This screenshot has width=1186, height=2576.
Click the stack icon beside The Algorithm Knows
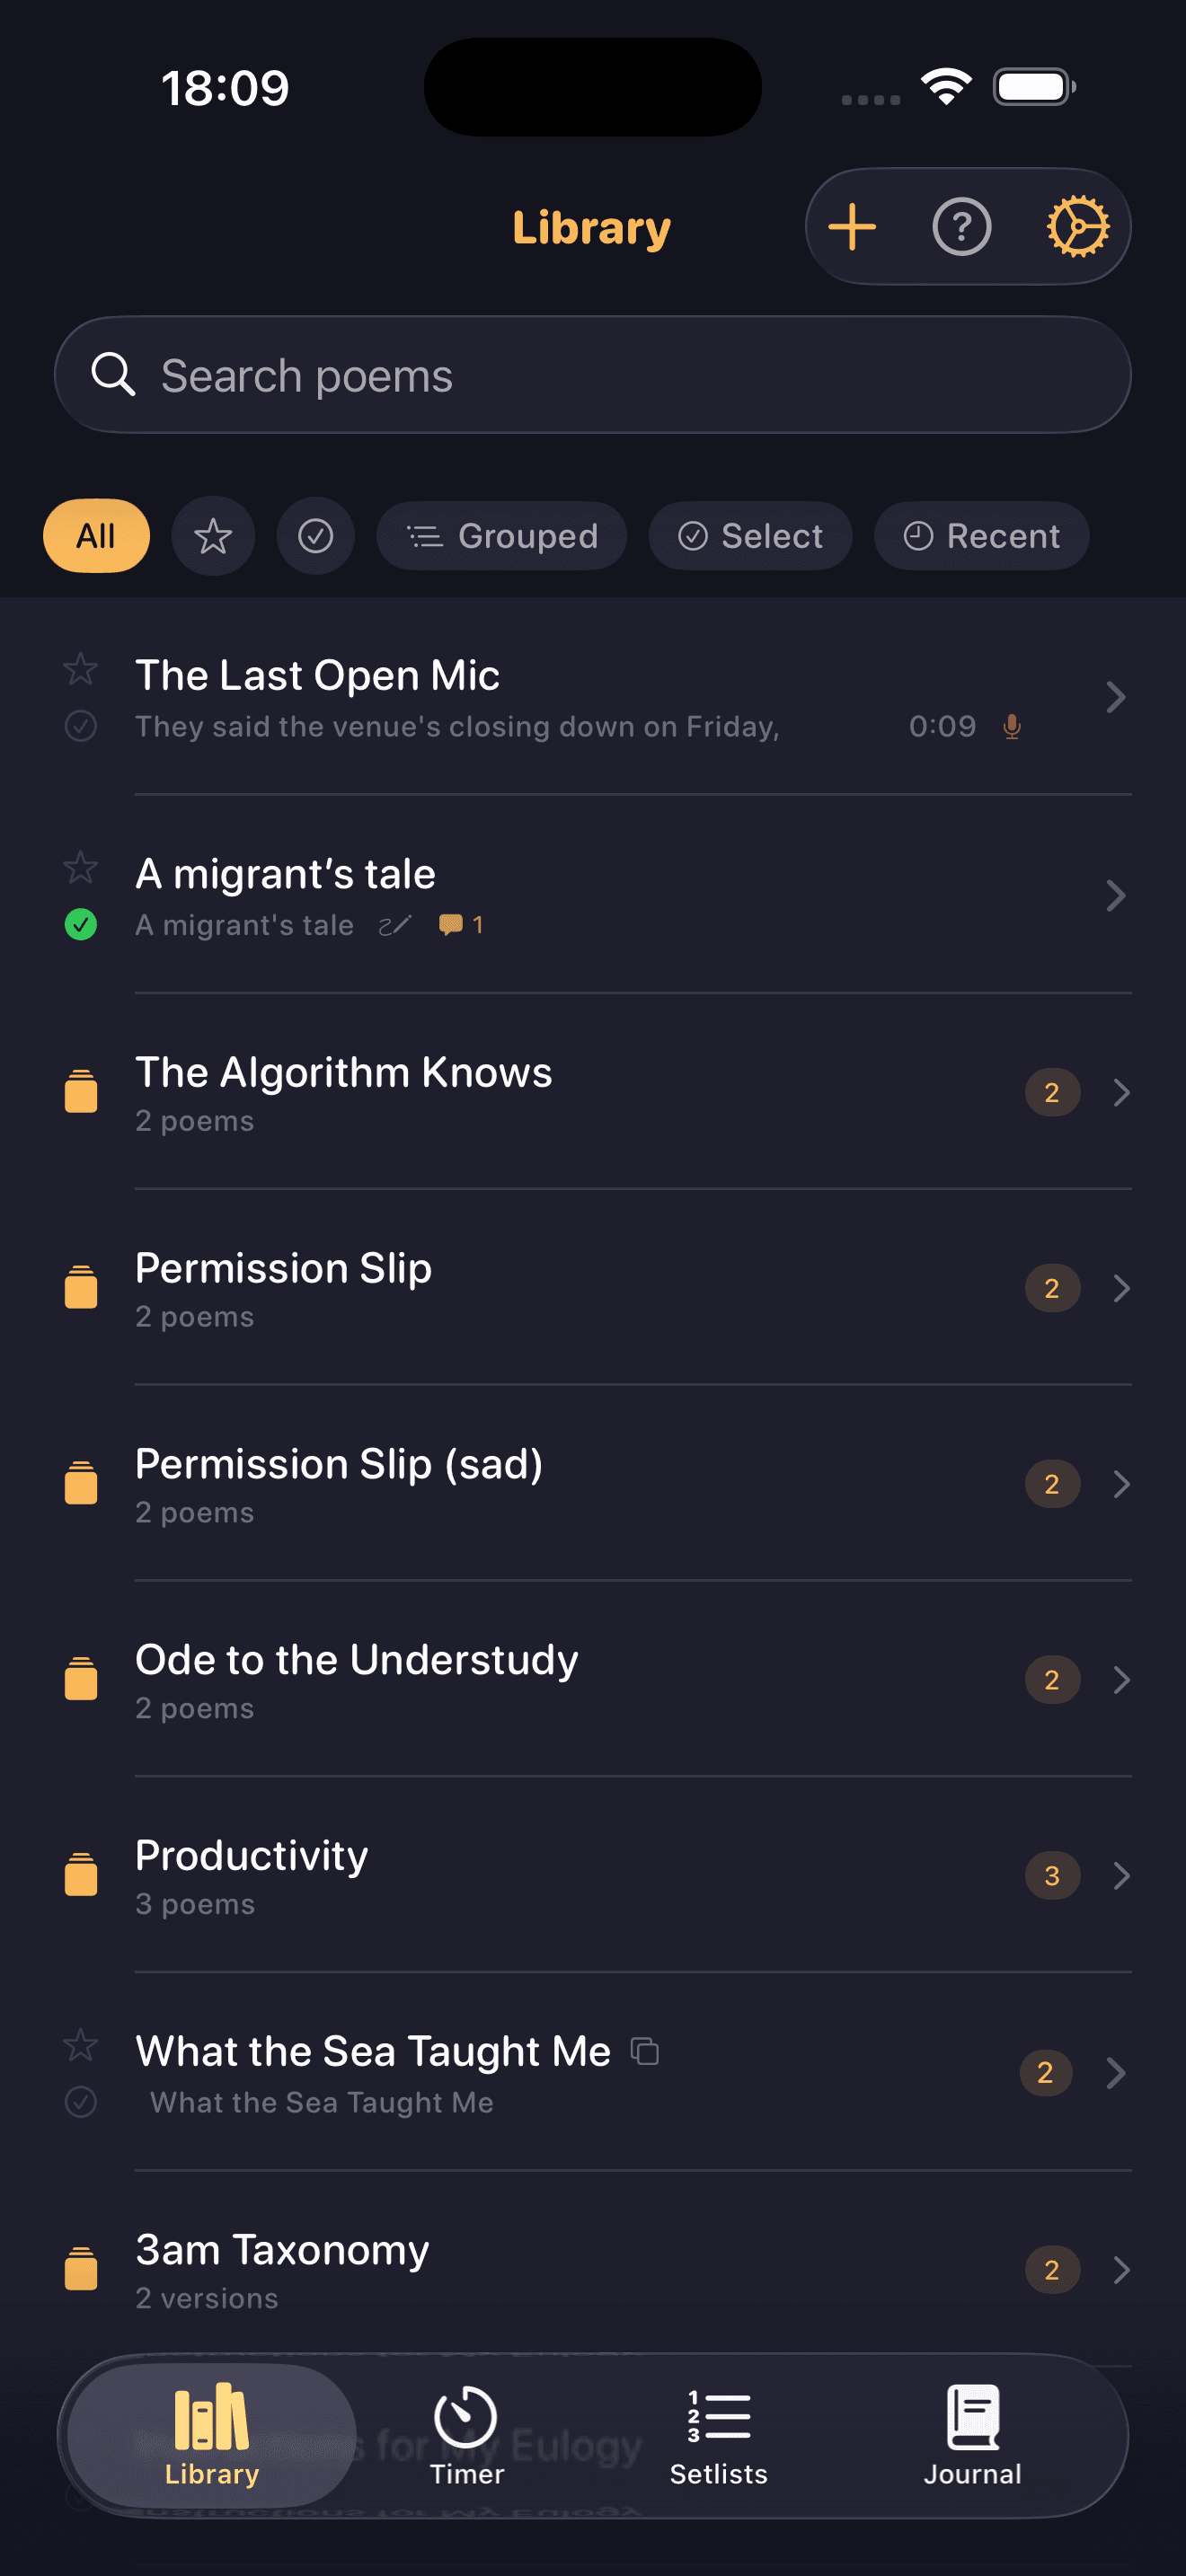pos(81,1092)
